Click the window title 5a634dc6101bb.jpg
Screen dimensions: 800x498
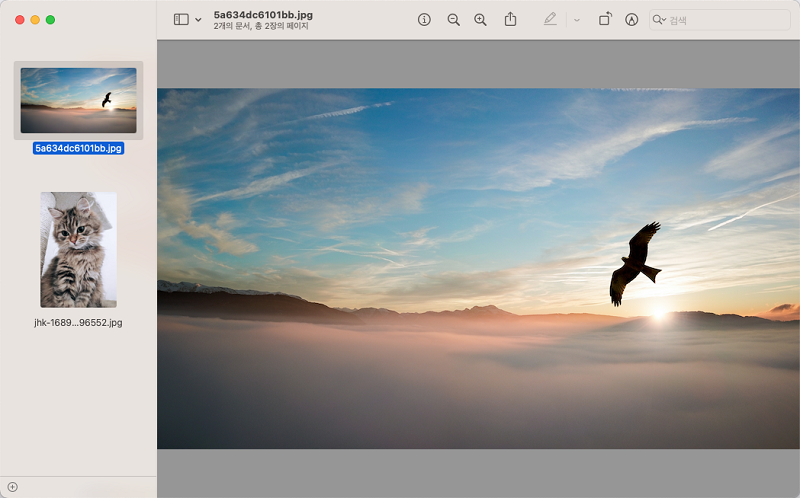[x=261, y=14]
